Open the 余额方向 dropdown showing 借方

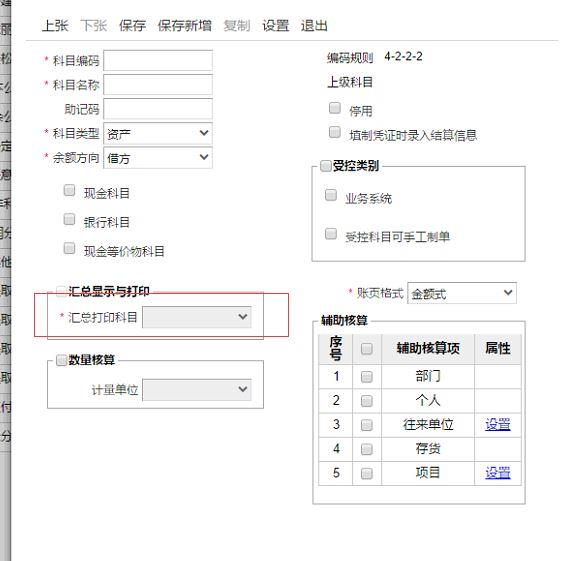158,158
